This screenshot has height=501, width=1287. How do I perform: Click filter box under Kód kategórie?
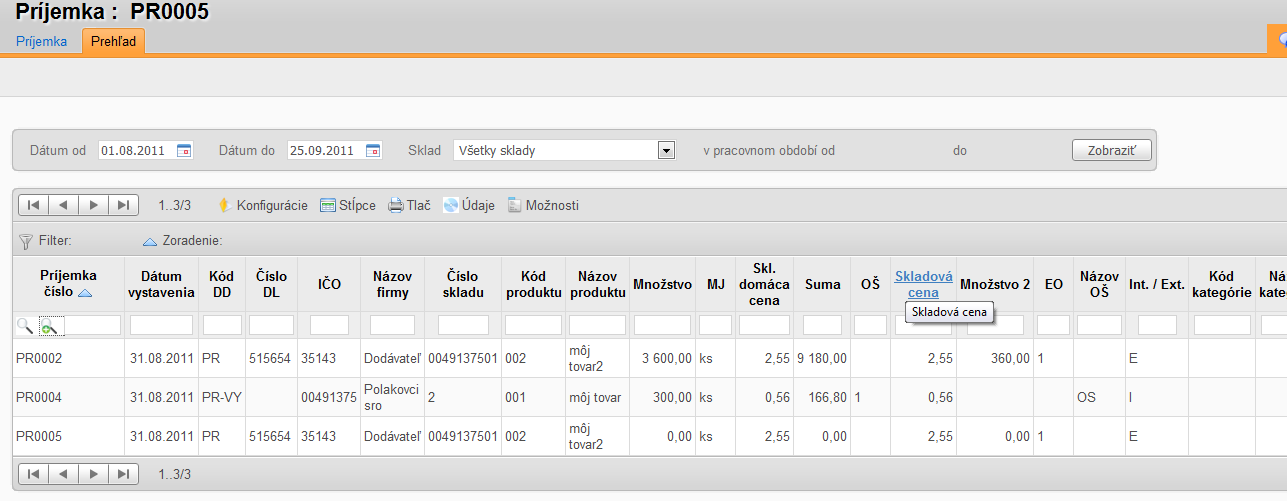1222,325
